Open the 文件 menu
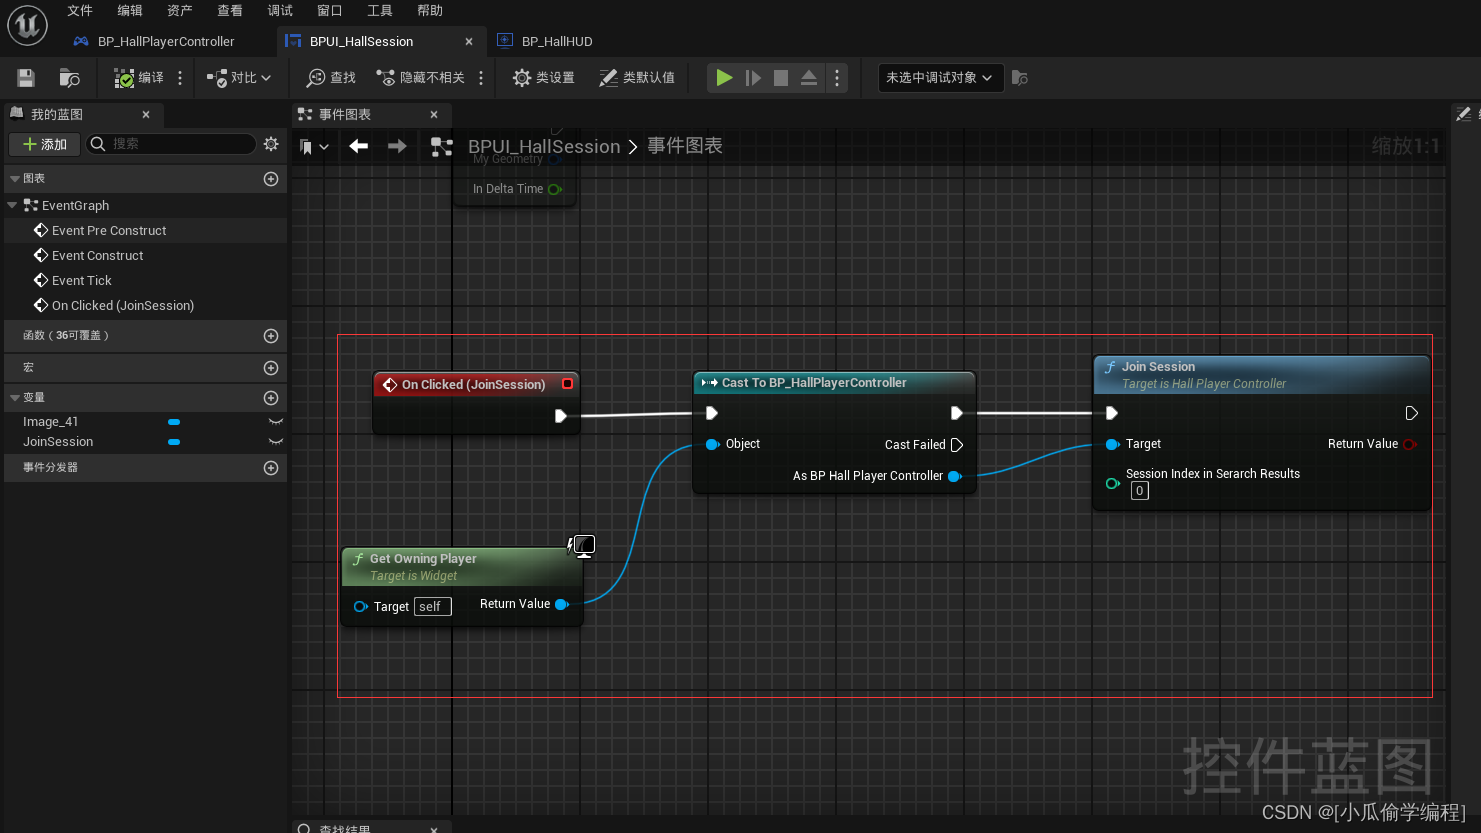 [x=80, y=10]
